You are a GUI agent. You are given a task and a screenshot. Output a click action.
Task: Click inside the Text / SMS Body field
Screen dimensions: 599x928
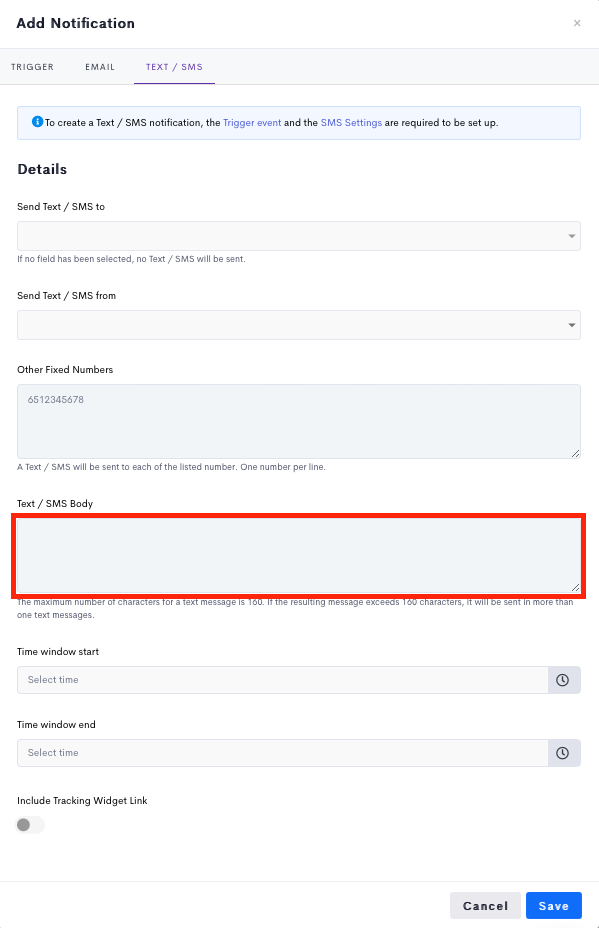[x=299, y=555]
